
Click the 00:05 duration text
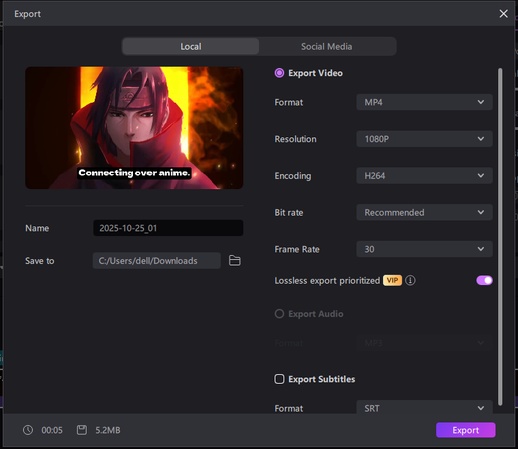point(52,430)
